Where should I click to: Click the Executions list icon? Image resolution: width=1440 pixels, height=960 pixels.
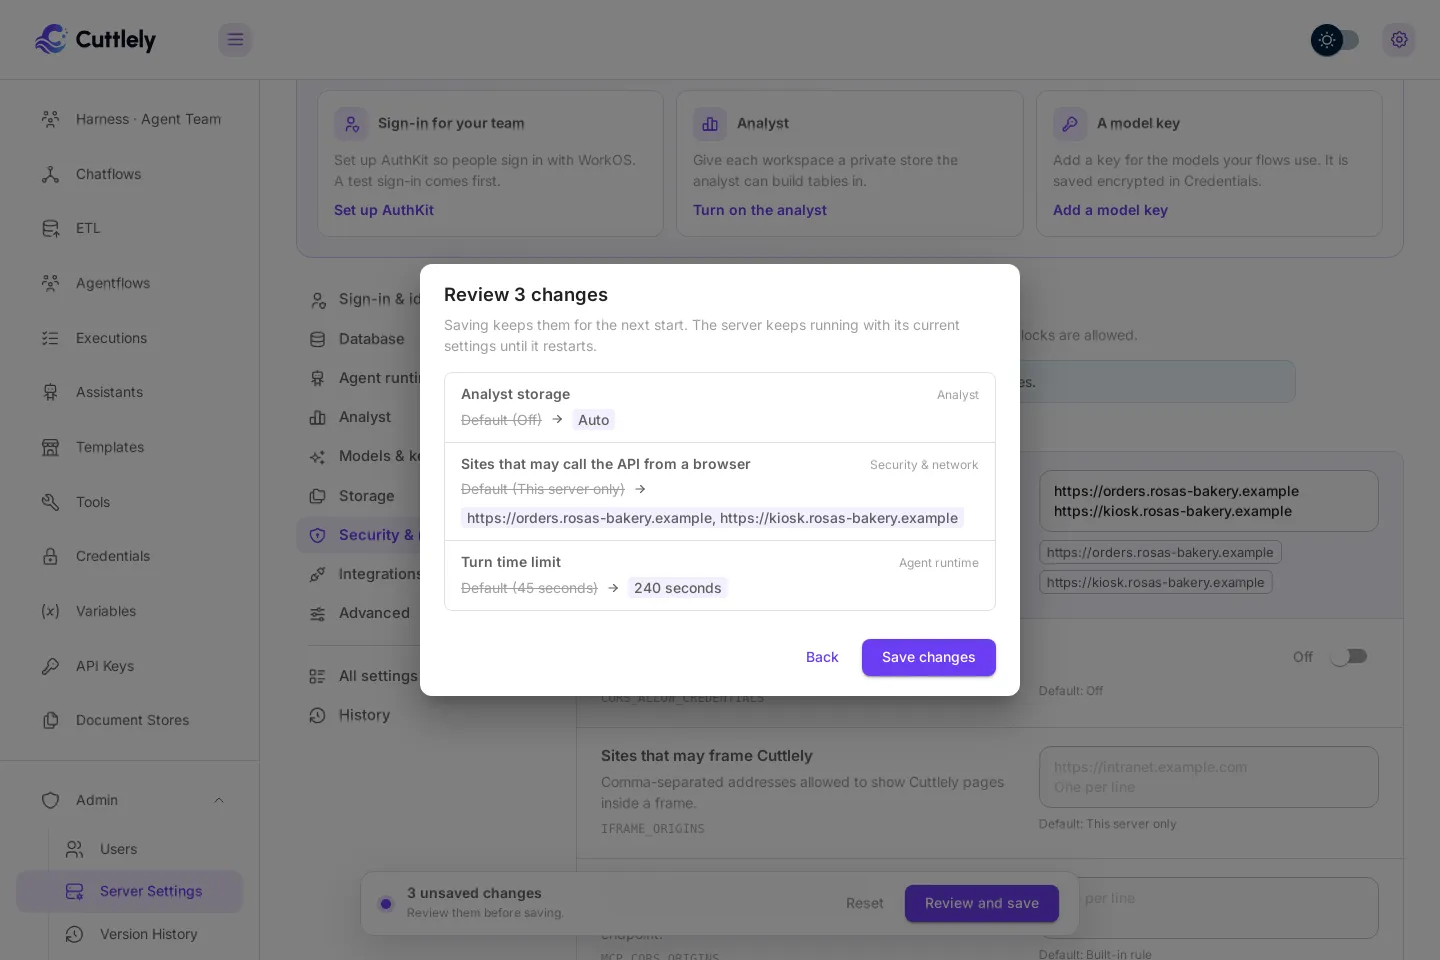(50, 338)
